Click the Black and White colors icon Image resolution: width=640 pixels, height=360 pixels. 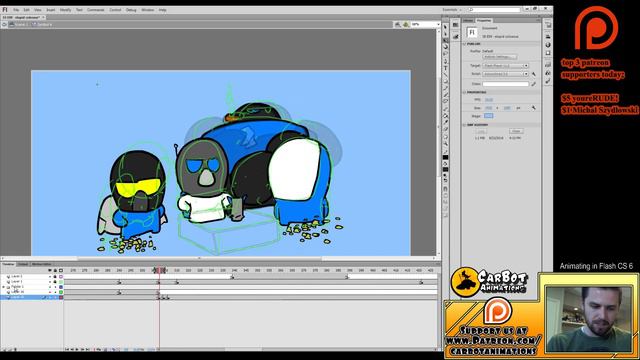[x=445, y=175]
